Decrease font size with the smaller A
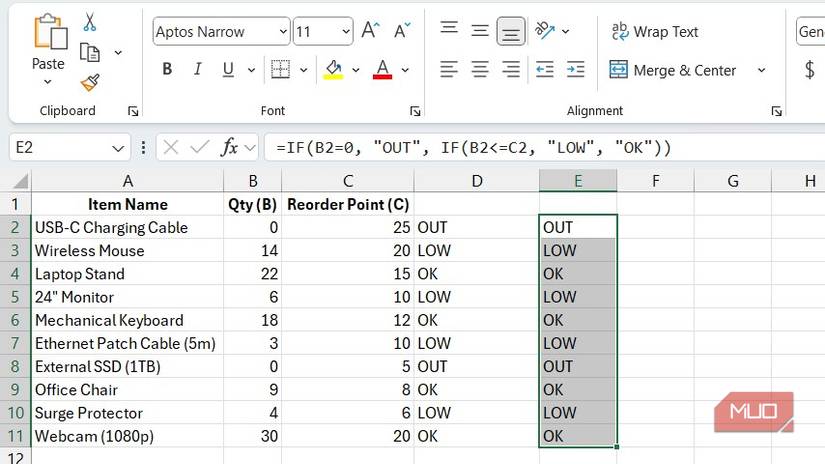 pos(403,31)
